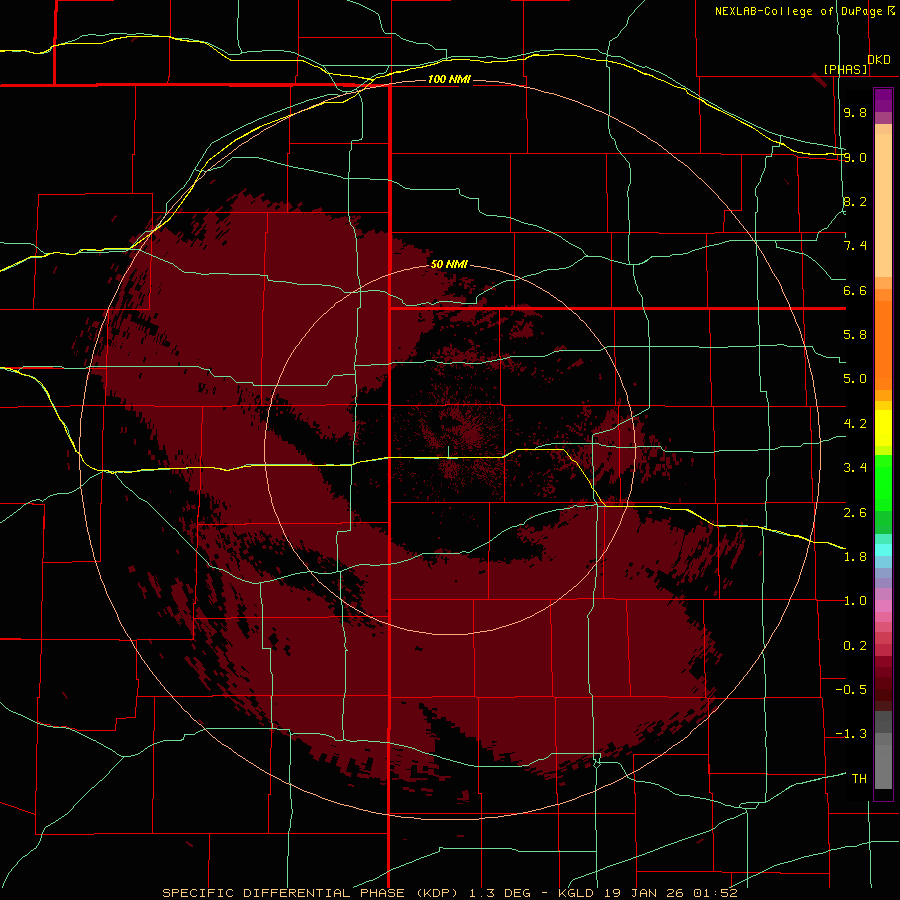Click the pink segment of the color bar

pos(883,606)
